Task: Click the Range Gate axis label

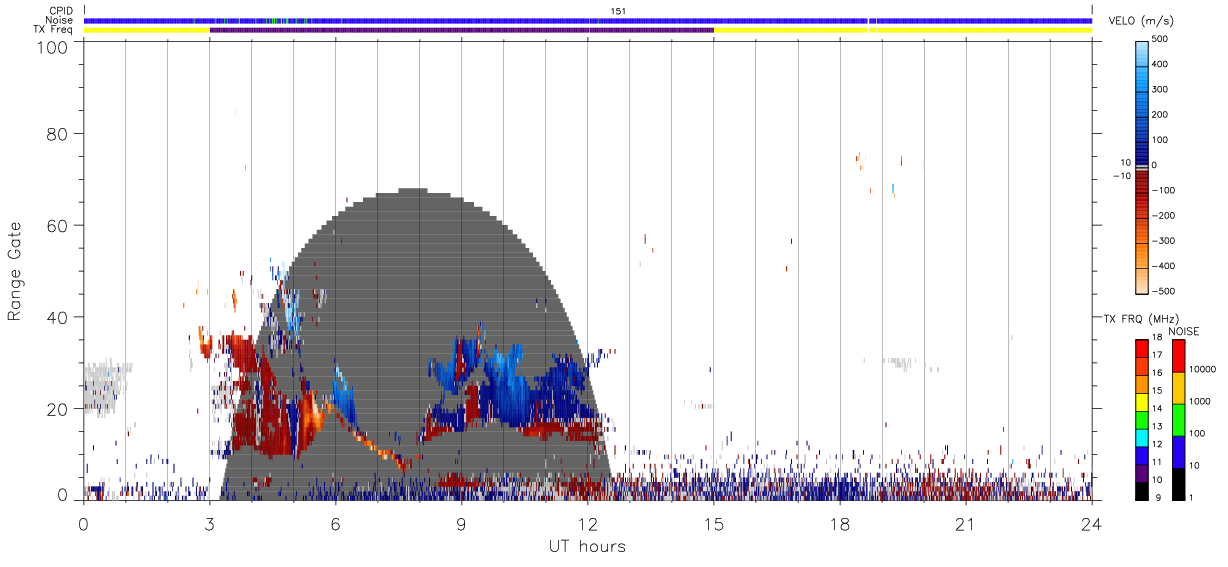Action: coord(15,272)
